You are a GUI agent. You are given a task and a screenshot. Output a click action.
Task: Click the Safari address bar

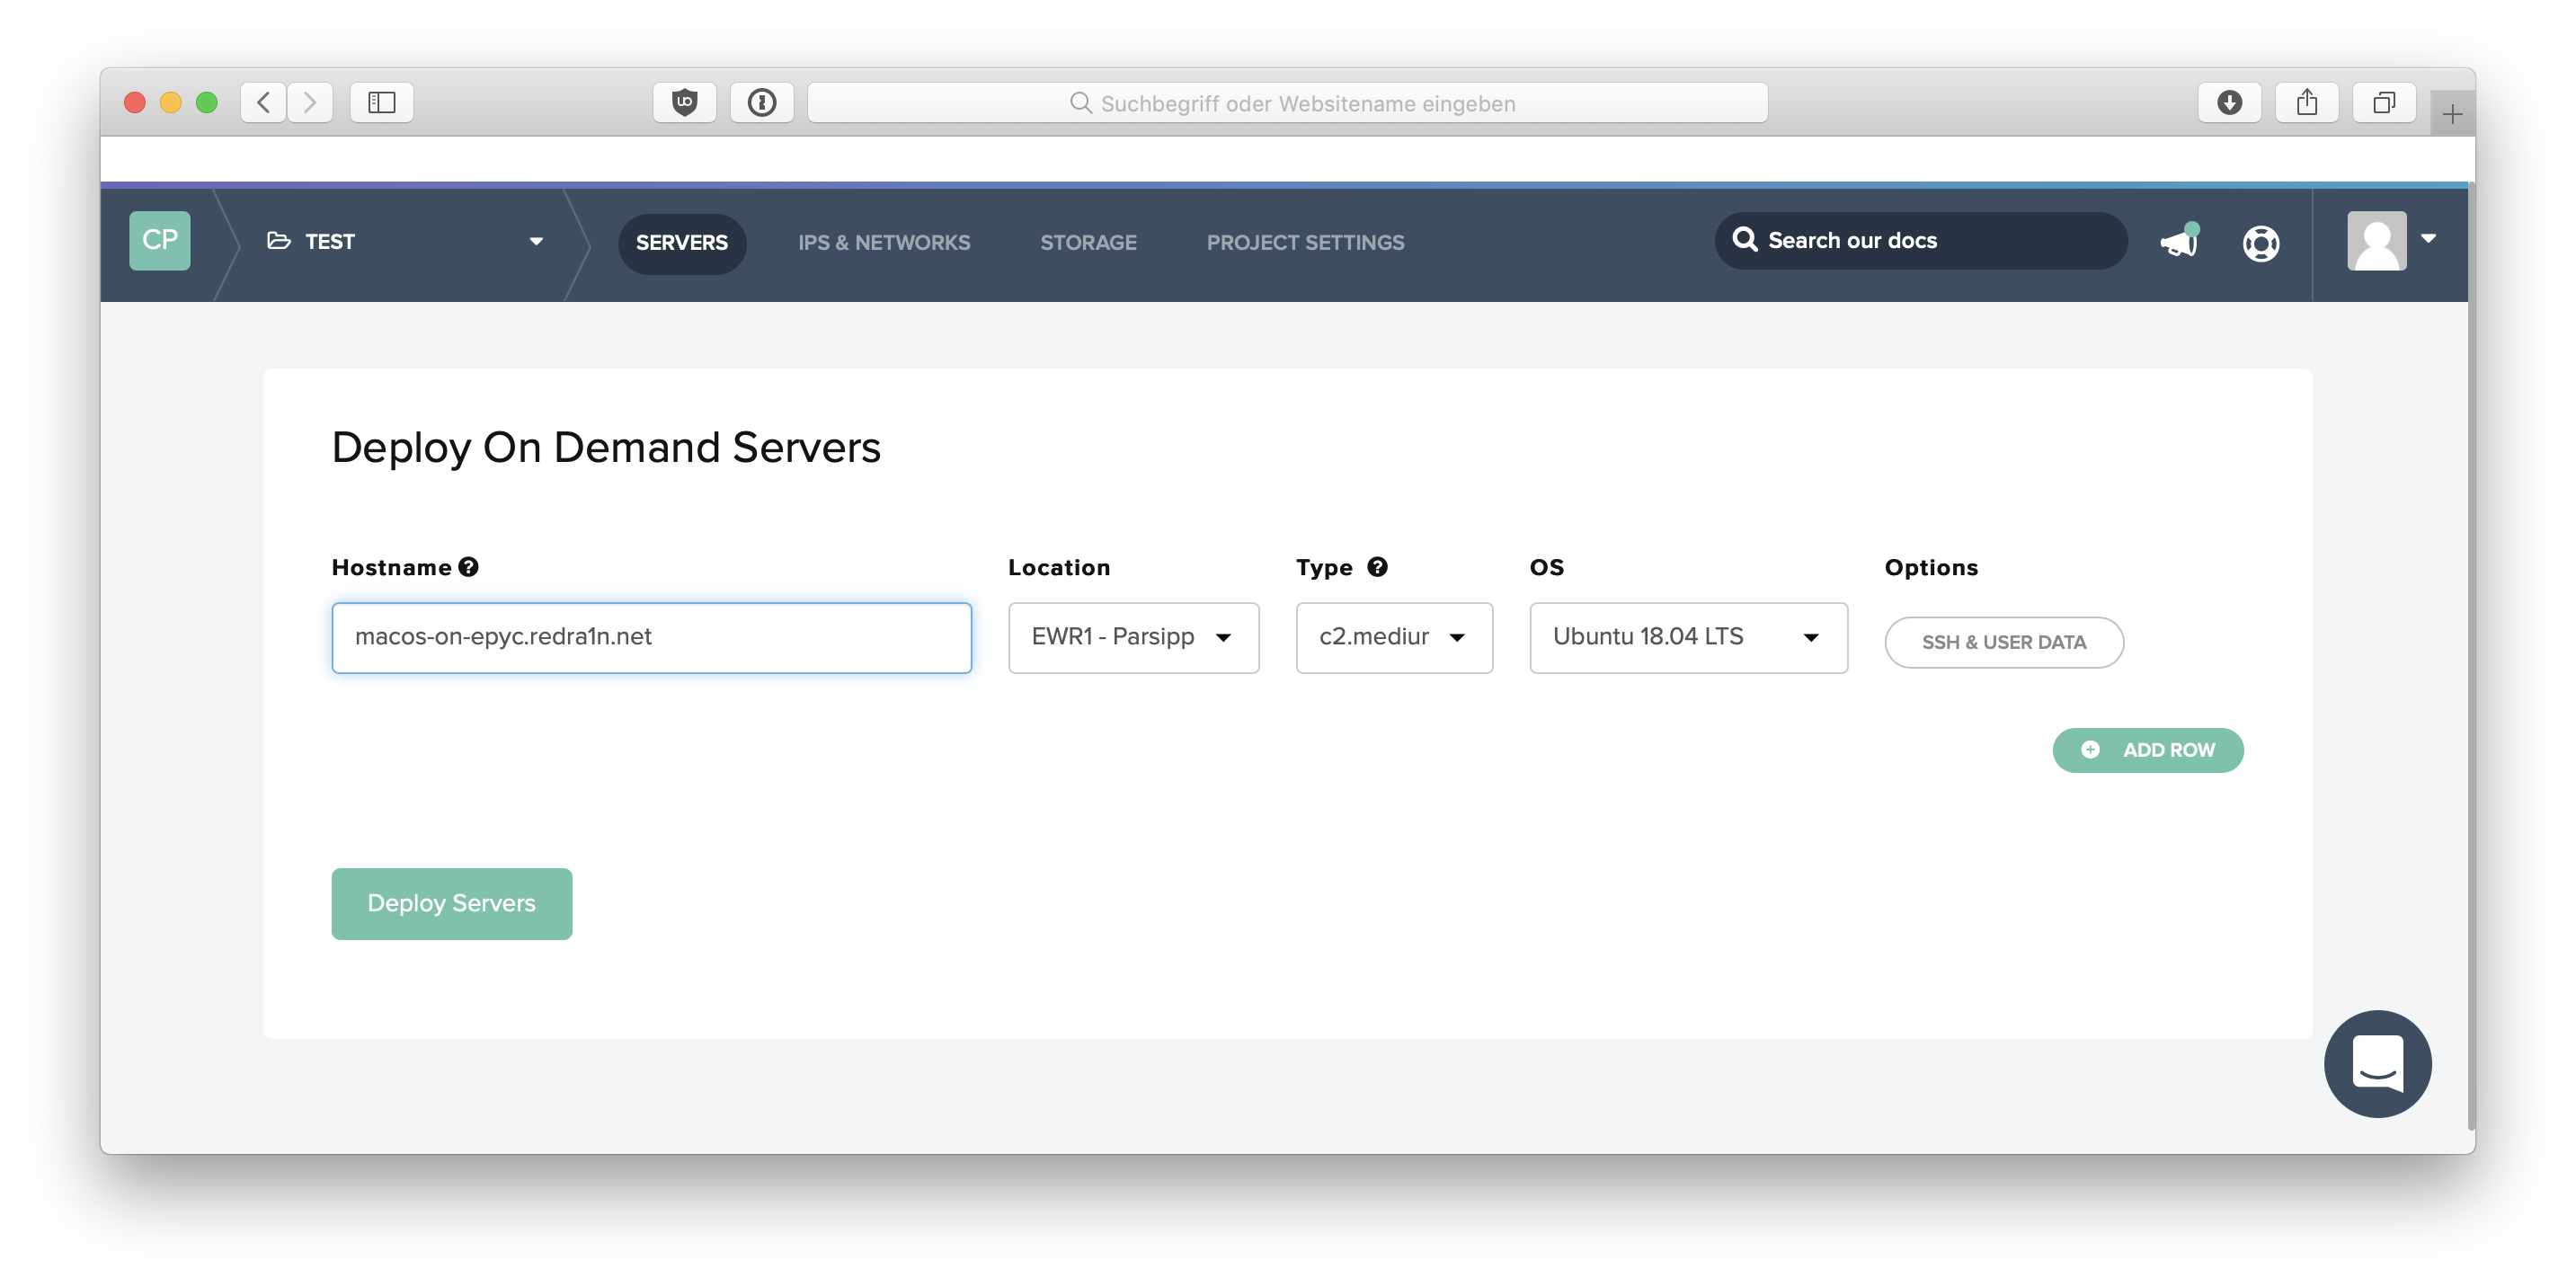point(1288,102)
